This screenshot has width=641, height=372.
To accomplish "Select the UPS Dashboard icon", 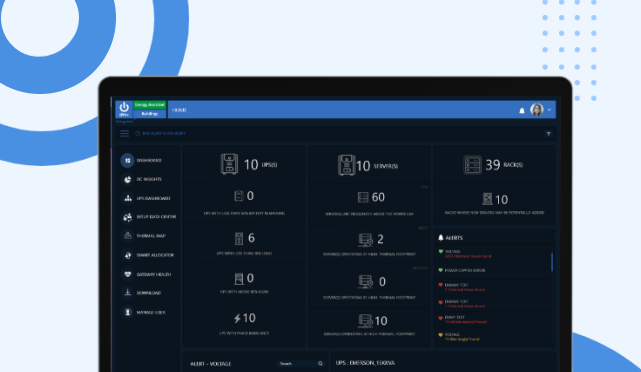I will (x=128, y=198).
